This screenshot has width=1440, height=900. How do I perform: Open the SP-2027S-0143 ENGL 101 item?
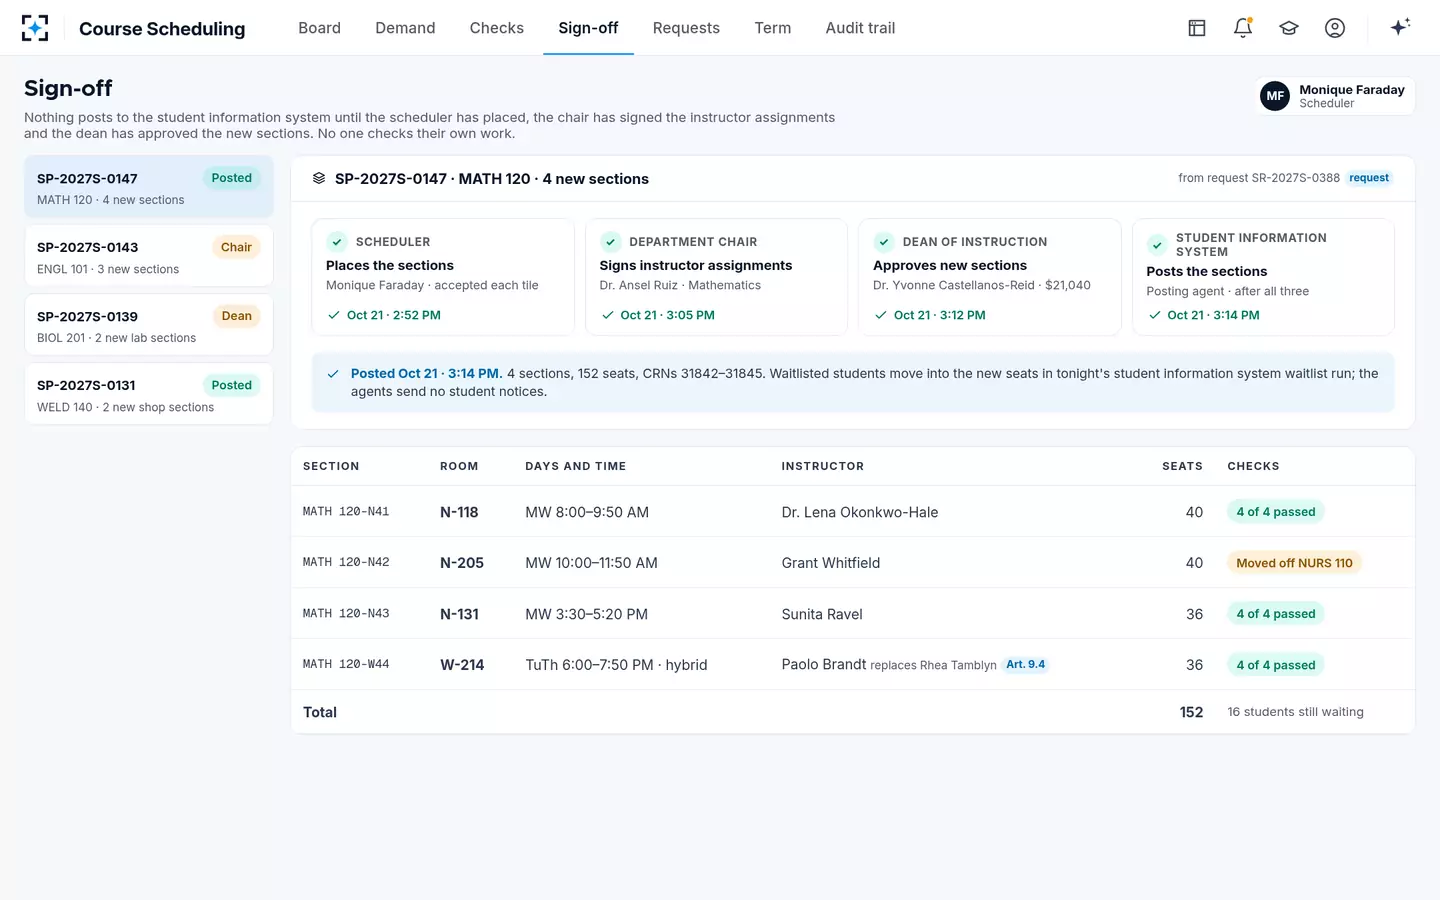(x=149, y=256)
